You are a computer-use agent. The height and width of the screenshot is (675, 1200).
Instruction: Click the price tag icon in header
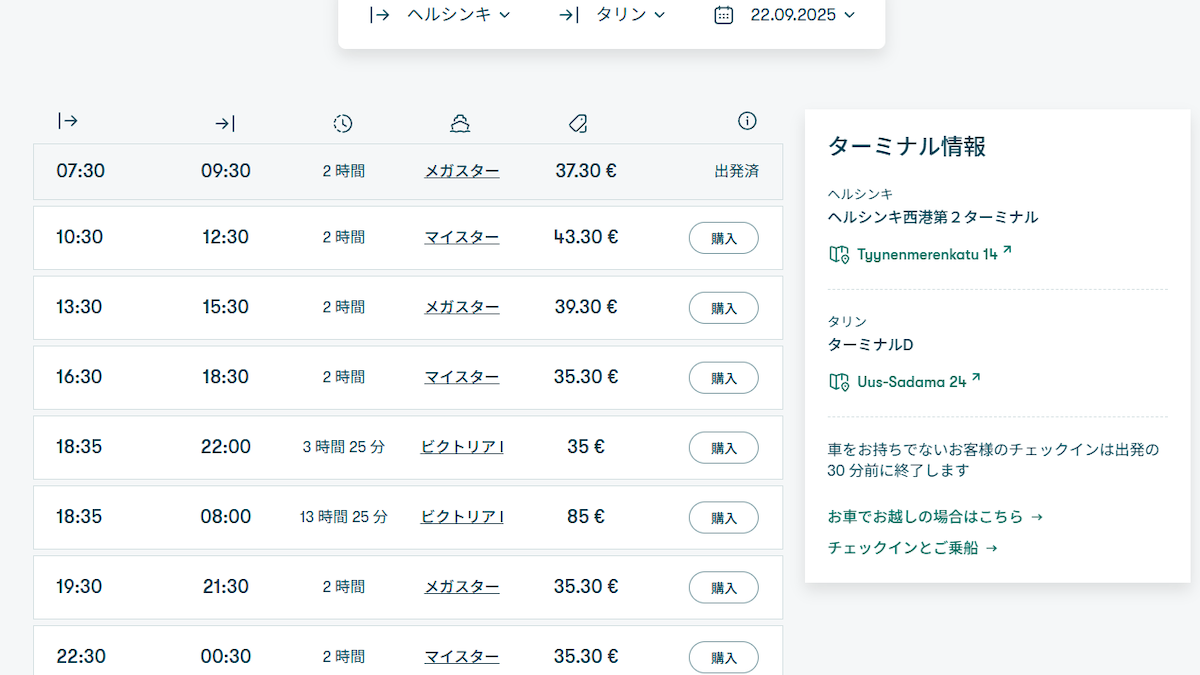coord(577,124)
